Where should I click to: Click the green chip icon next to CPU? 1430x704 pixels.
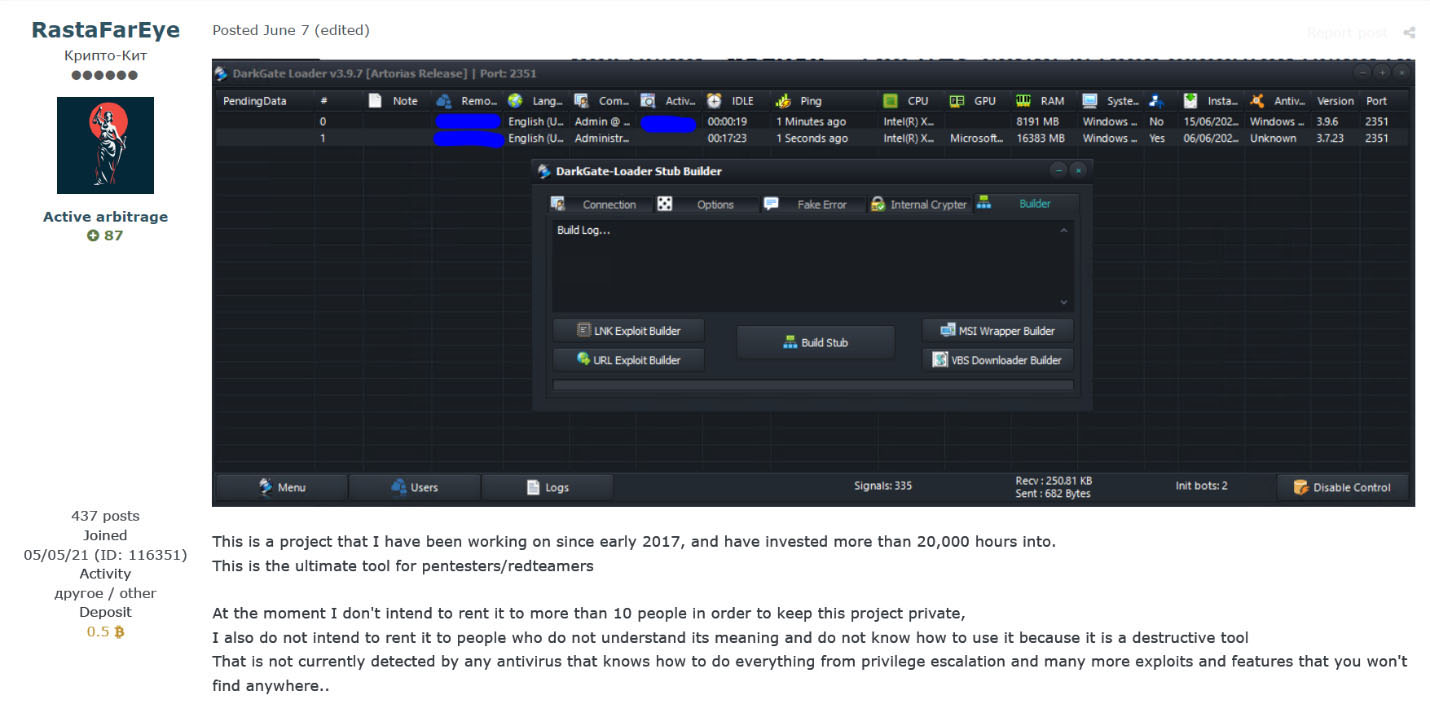[x=890, y=101]
